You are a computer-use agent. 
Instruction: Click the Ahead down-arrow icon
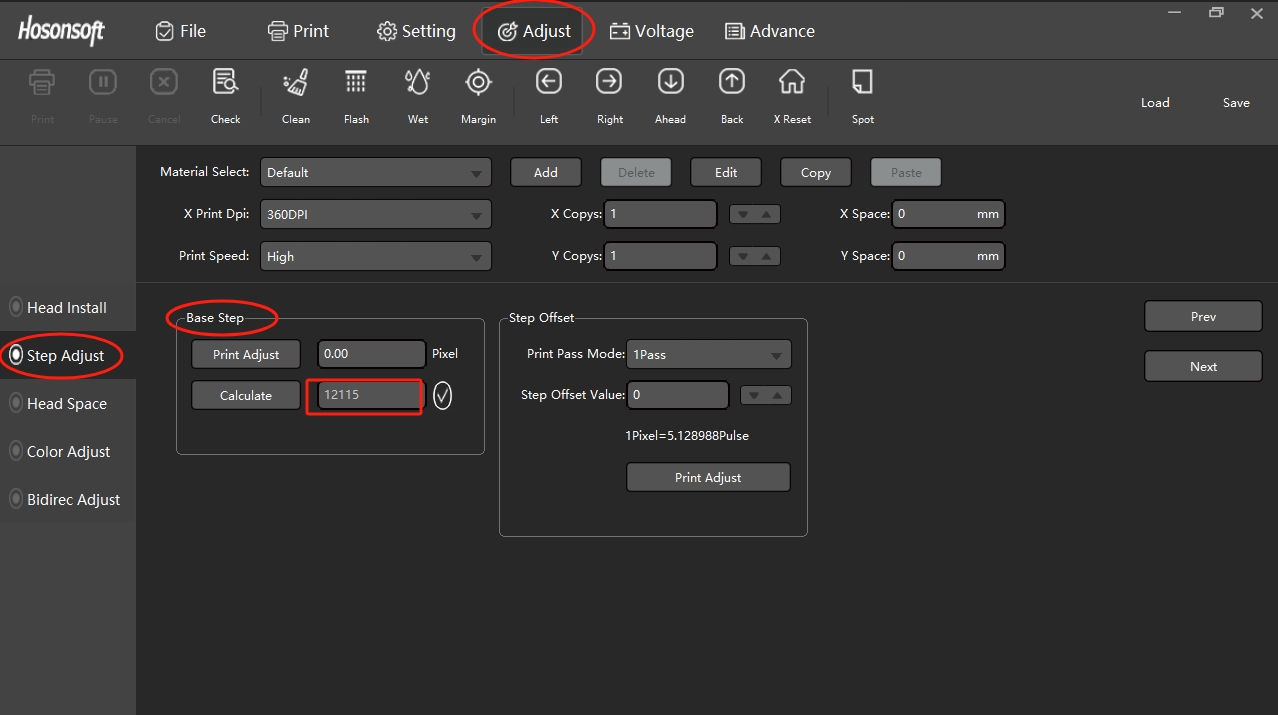[670, 83]
